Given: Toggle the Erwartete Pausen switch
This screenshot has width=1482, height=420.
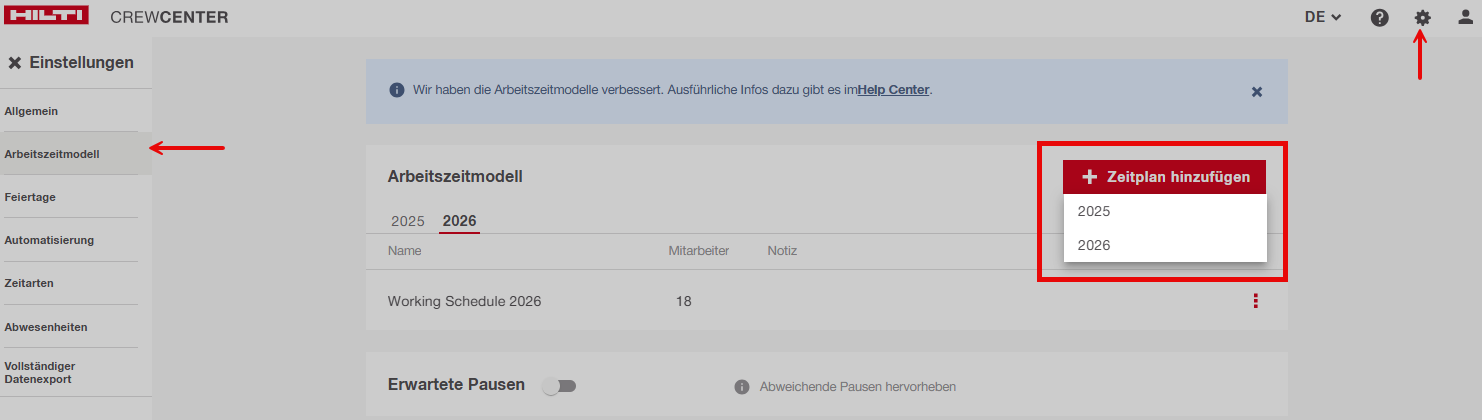Looking at the screenshot, I should tap(559, 386).
